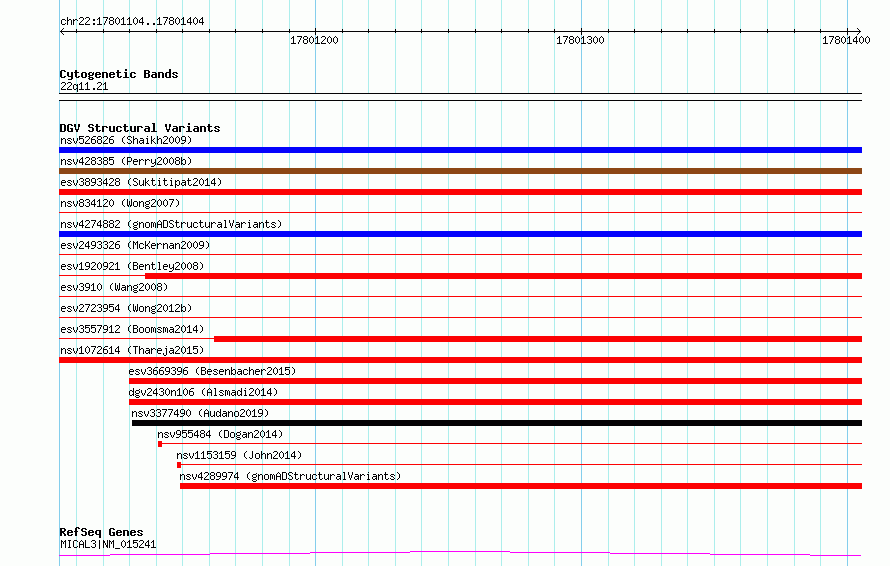The image size is (890, 566).
Task: Click ruler position 17801400
Action: (846, 40)
